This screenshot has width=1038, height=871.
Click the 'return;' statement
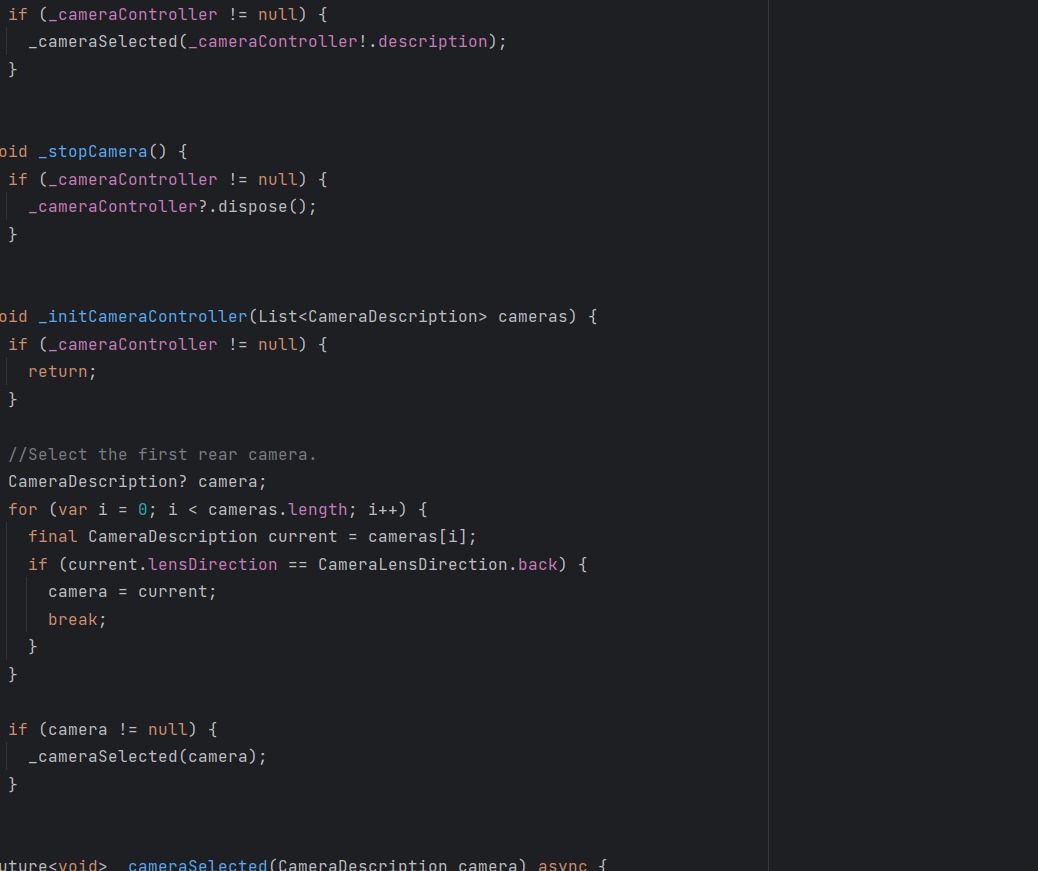(62, 372)
